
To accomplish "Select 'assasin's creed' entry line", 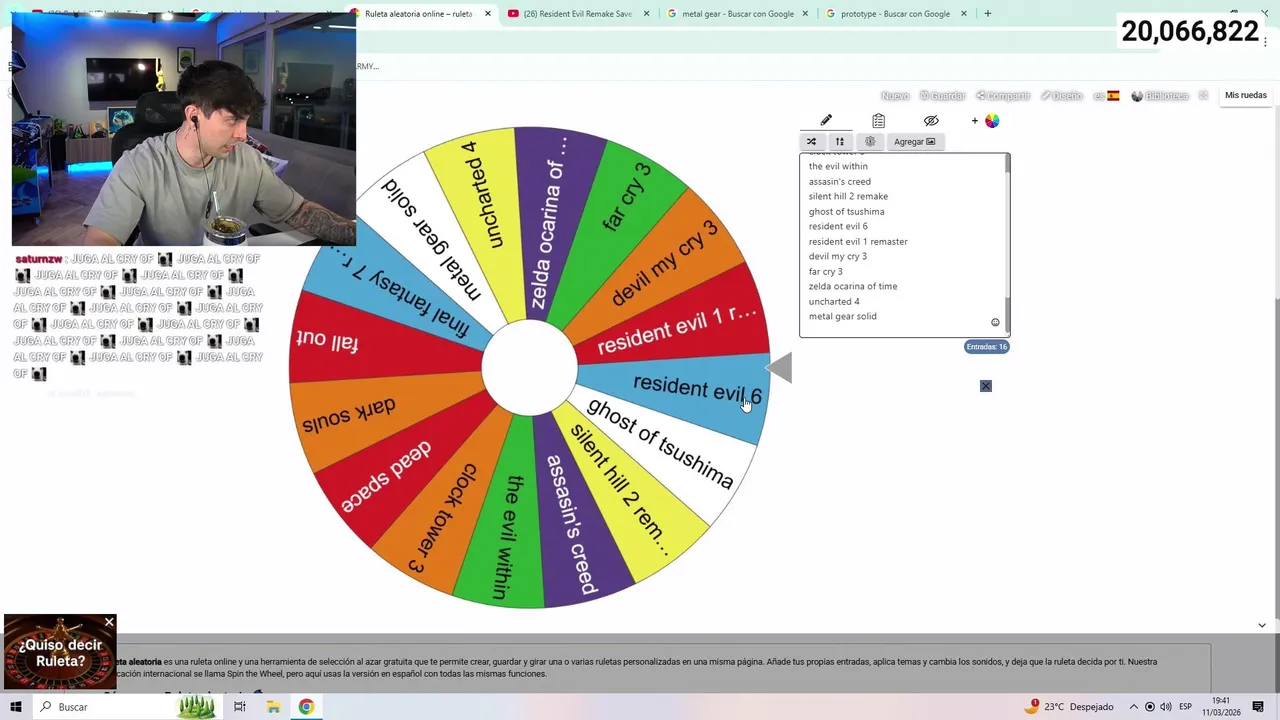I will pyautogui.click(x=839, y=181).
